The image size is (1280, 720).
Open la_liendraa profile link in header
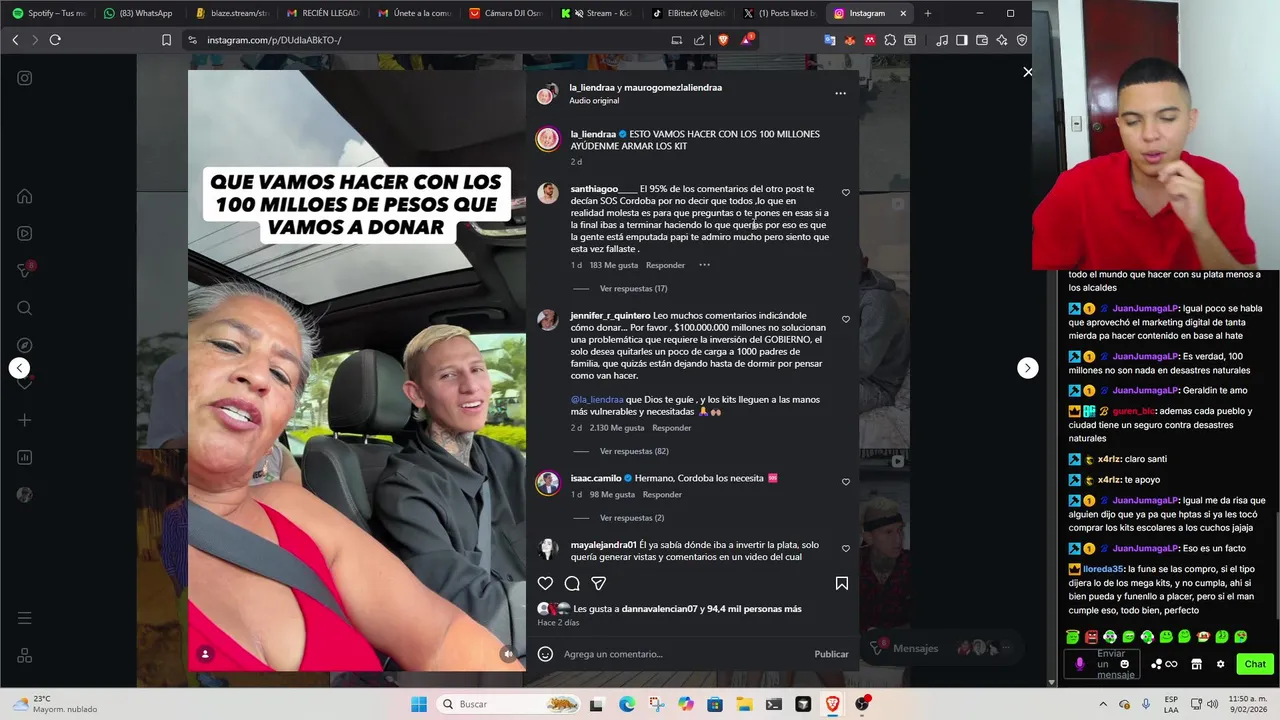pyautogui.click(x=592, y=87)
